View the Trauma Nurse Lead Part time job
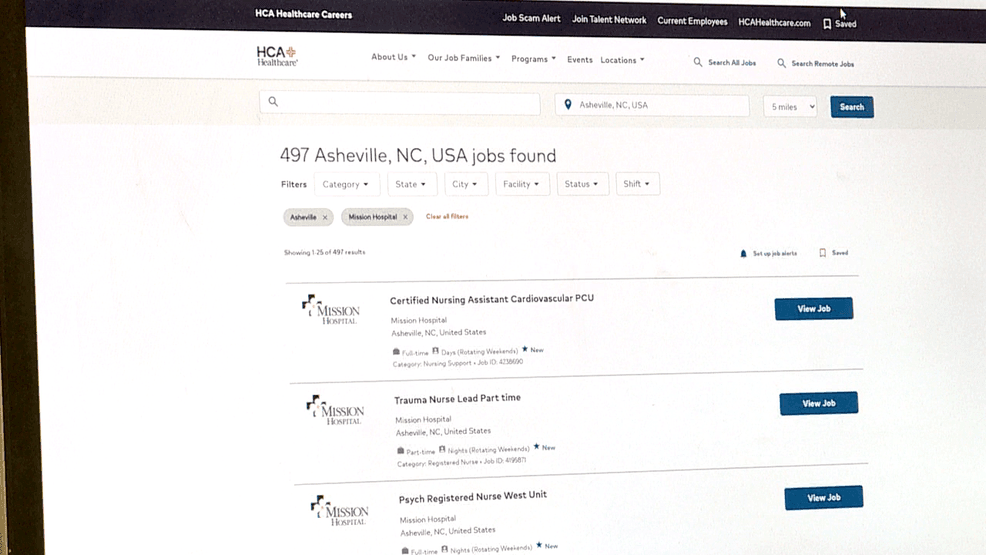 (819, 404)
